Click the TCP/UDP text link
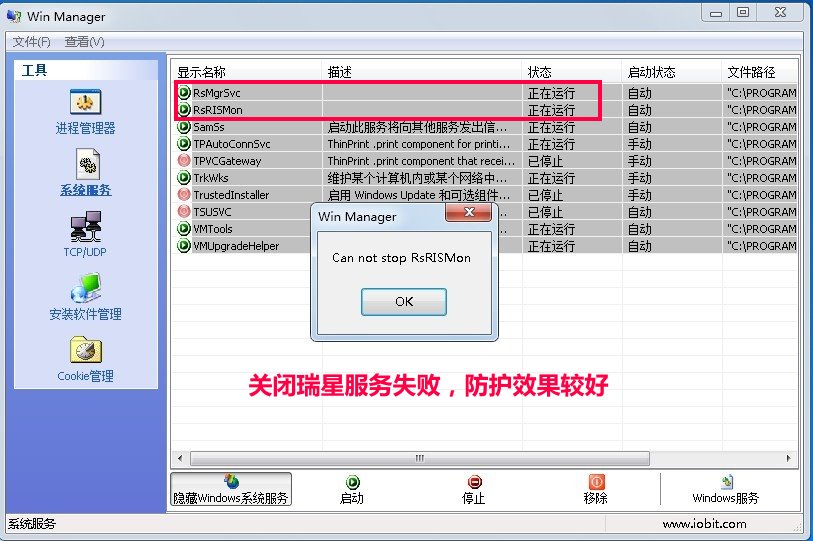813x541 pixels. 85,252
